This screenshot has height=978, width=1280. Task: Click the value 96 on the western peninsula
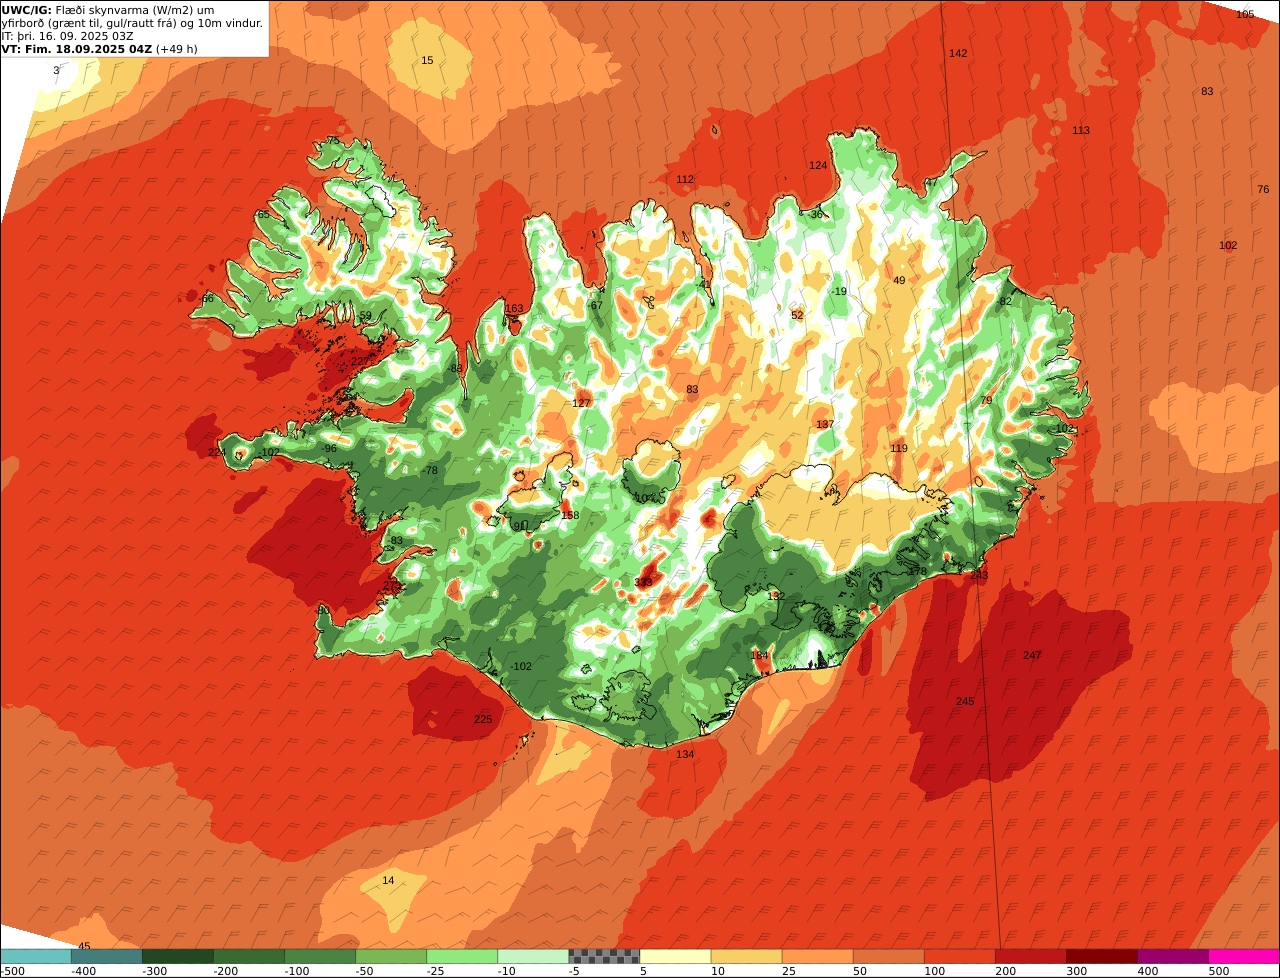point(331,449)
